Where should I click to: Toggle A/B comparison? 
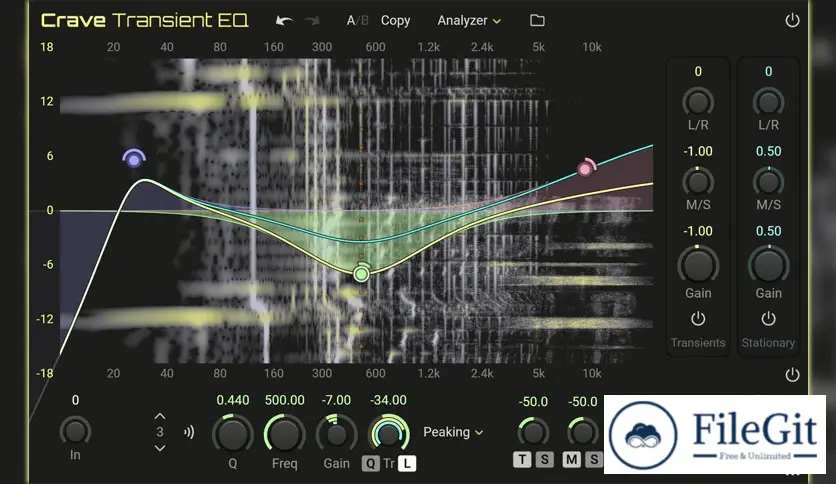(357, 21)
